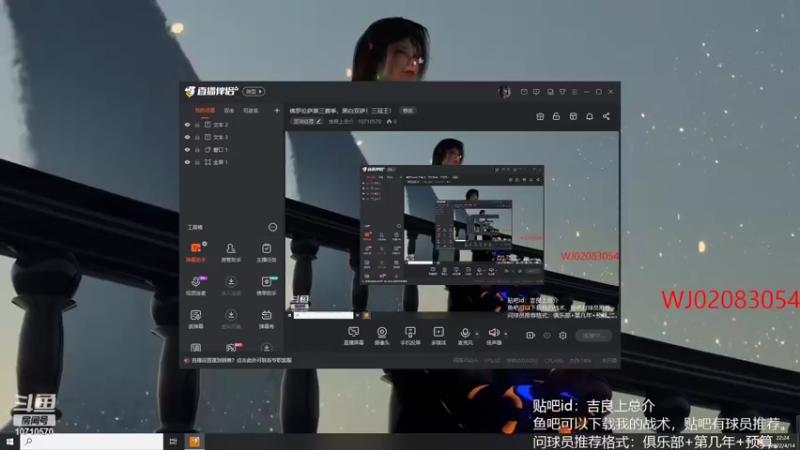Click the orange app icon on taskbar

[194, 442]
